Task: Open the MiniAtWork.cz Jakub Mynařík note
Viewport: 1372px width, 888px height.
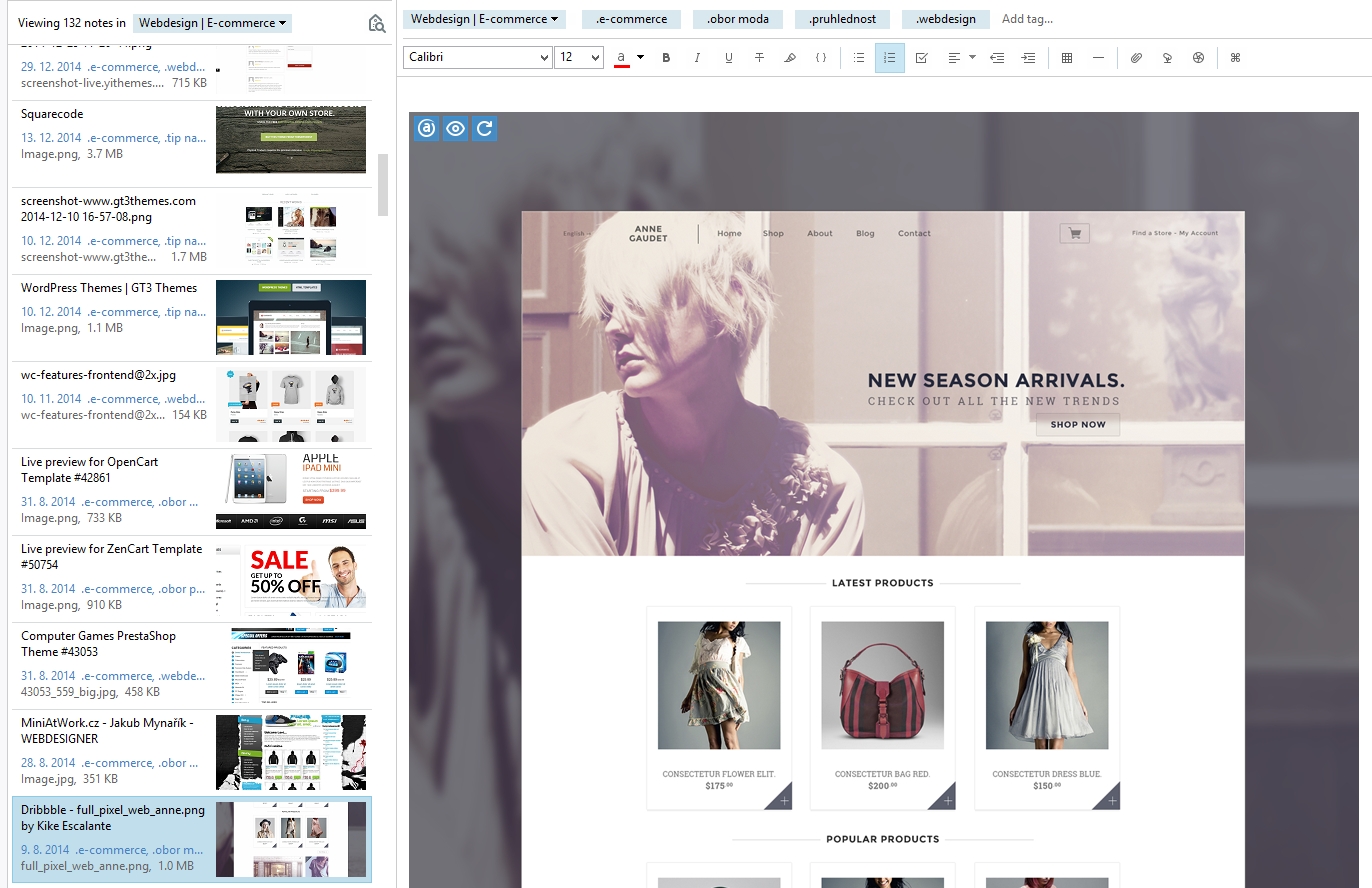Action: (x=191, y=752)
